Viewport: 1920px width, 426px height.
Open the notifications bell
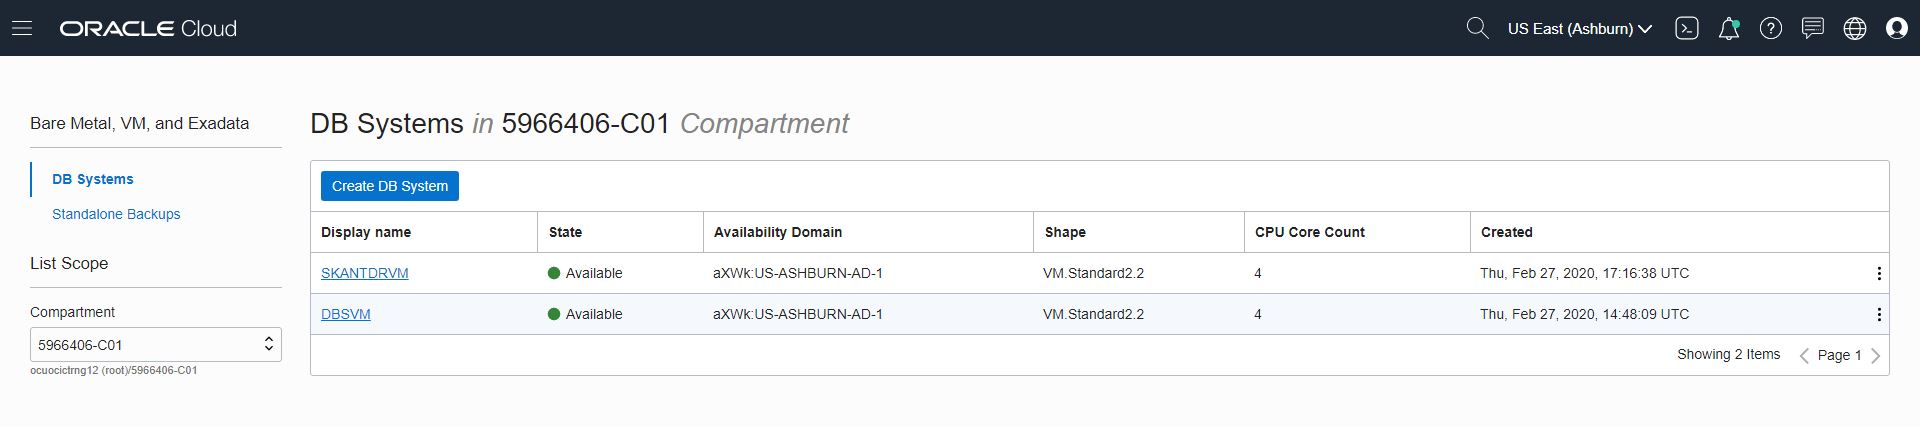click(1729, 28)
